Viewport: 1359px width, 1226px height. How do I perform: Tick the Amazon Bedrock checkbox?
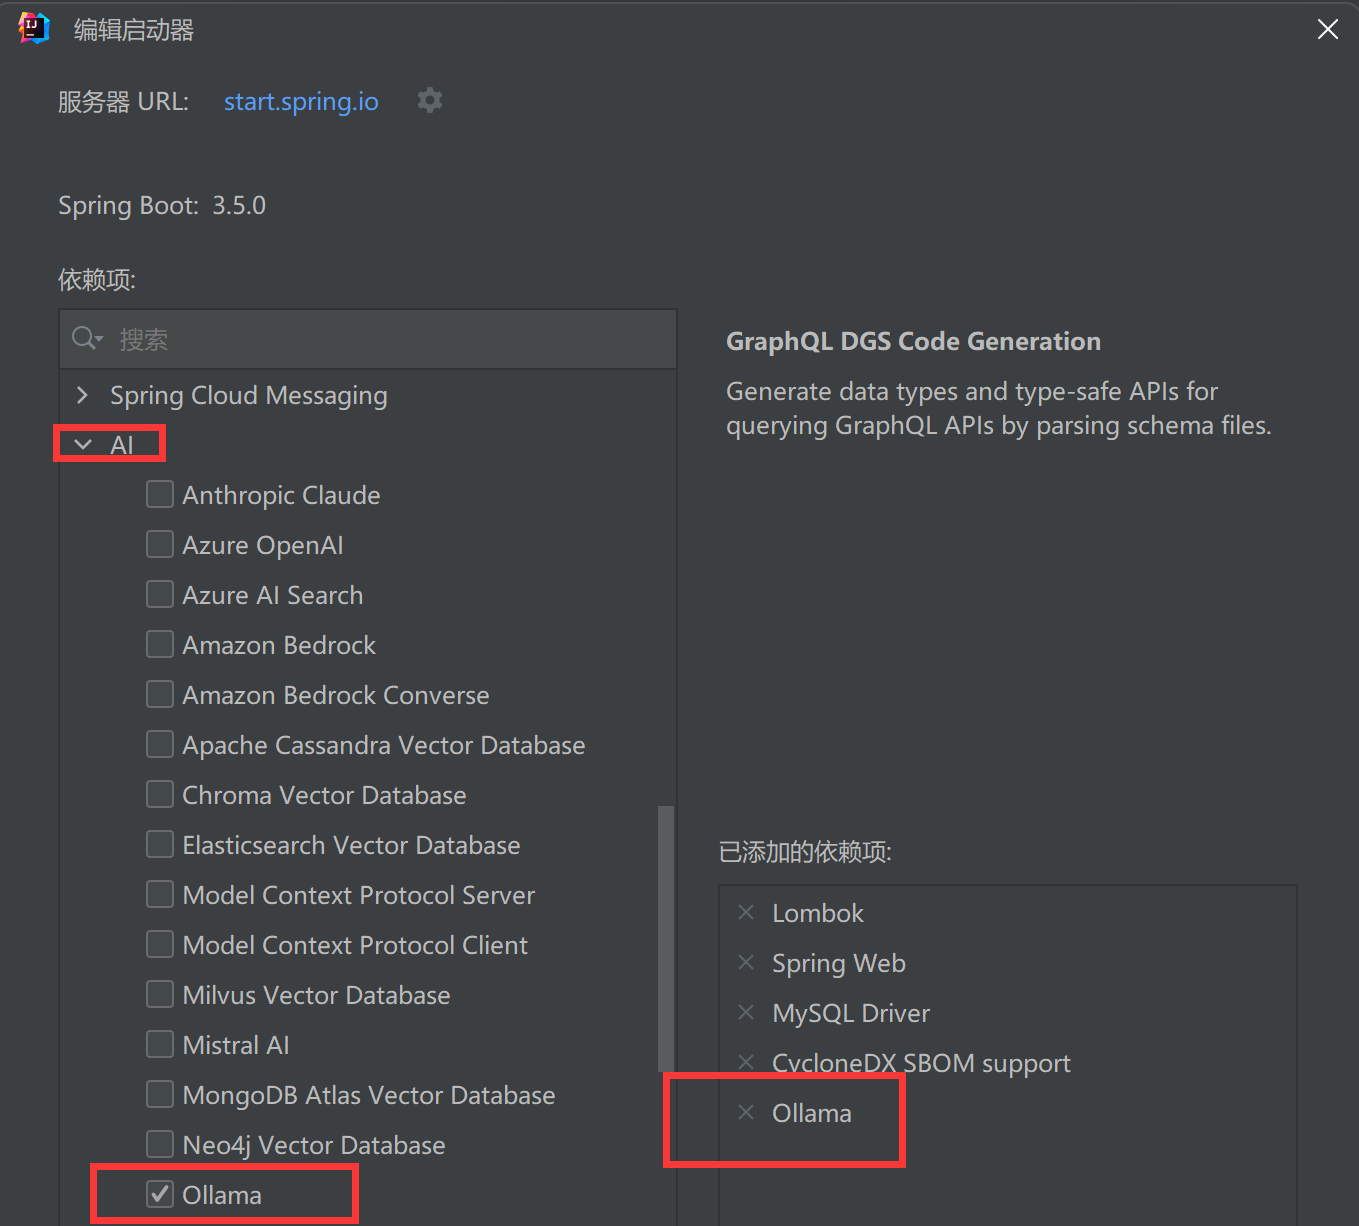tap(160, 644)
